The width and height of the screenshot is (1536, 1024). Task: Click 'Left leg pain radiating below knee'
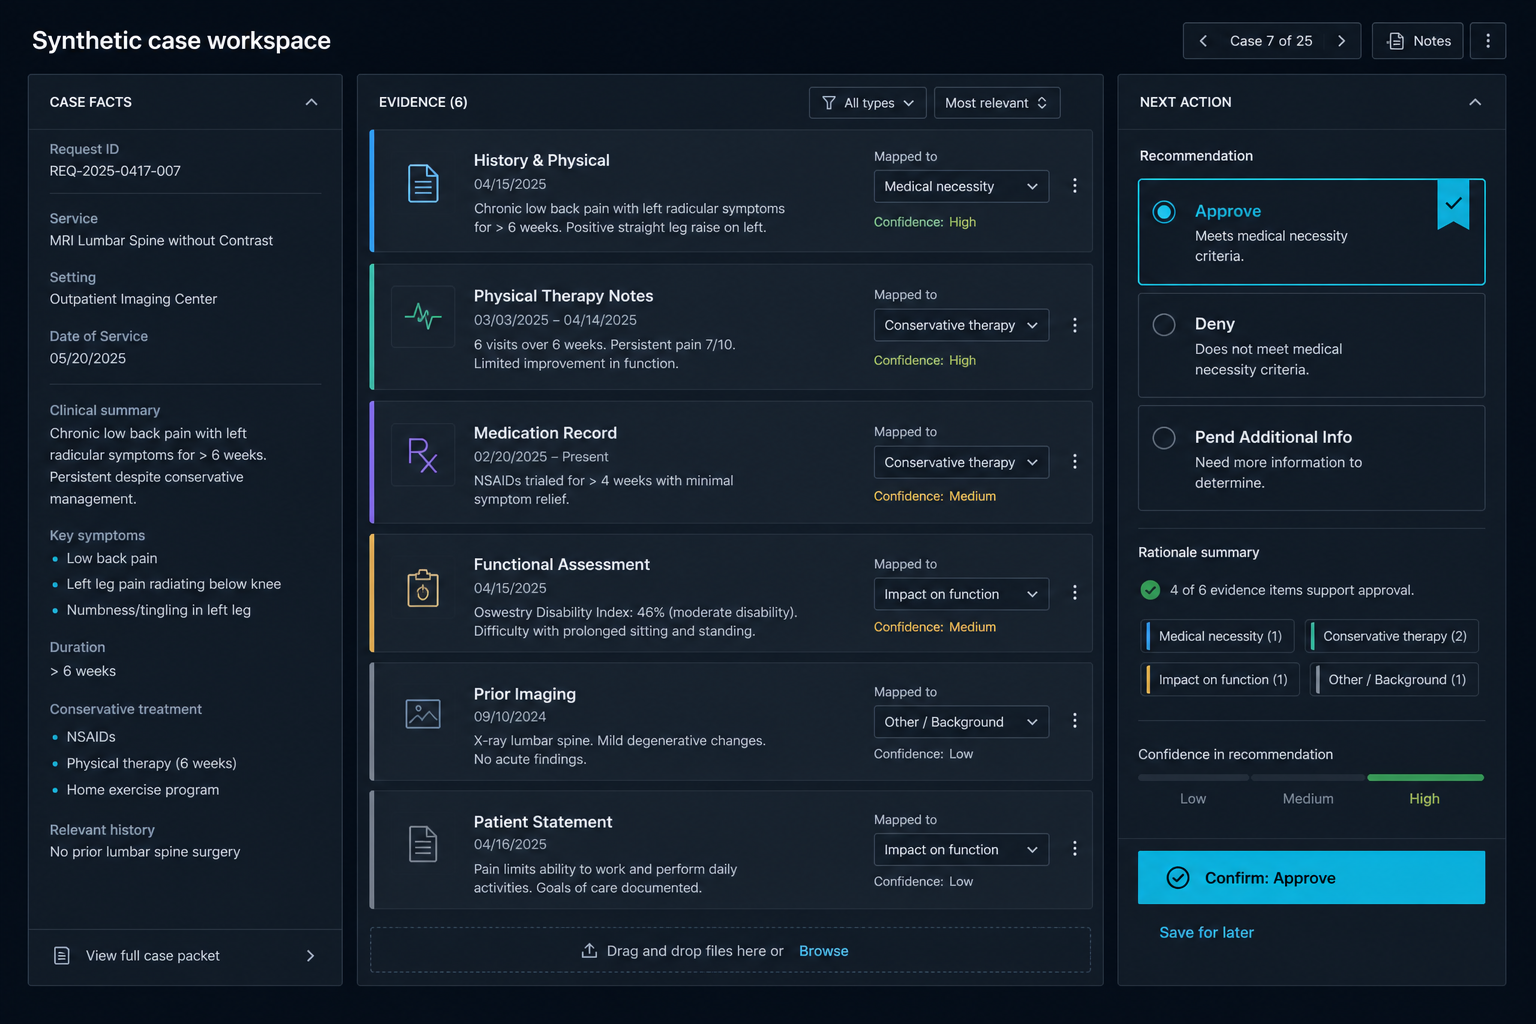(x=173, y=584)
